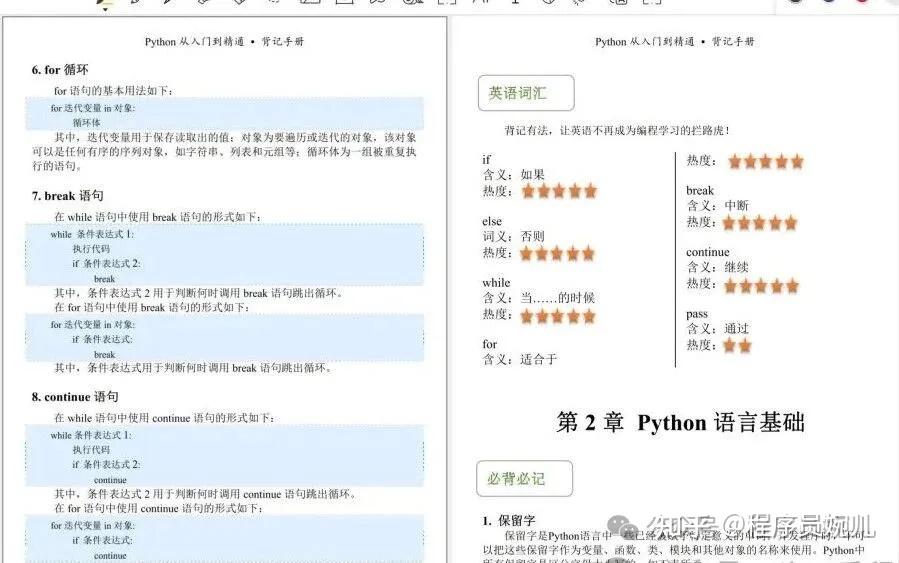899x563 pixels.
Task: Click the meaning "含义: 适合于"
Action: tap(519, 359)
